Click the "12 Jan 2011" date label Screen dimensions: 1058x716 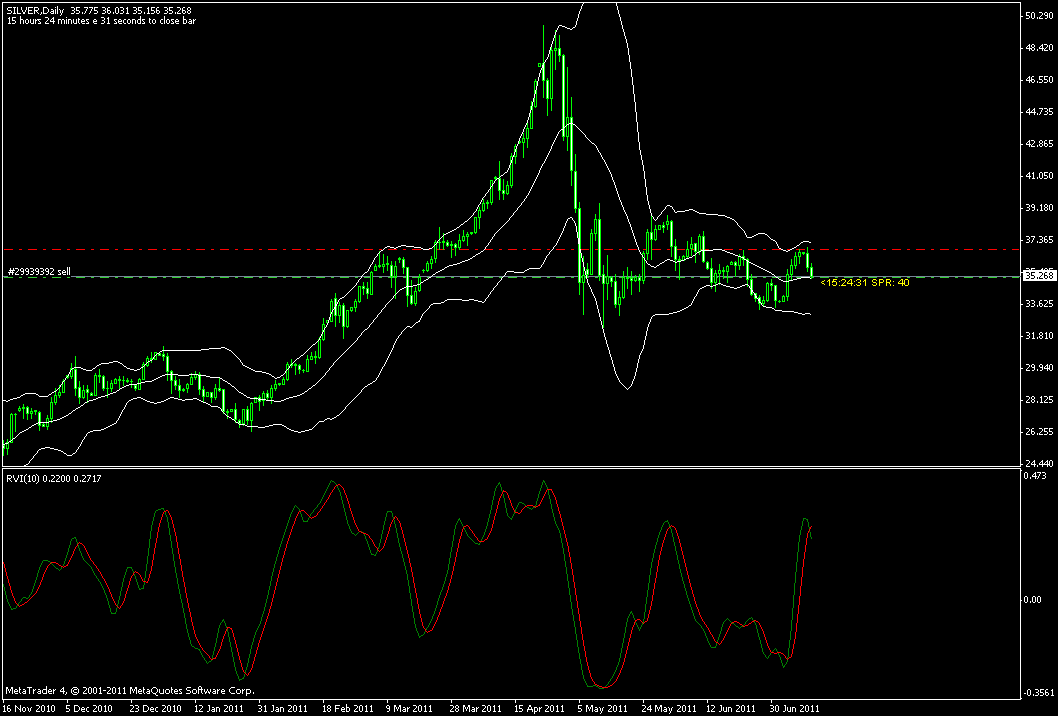[219, 709]
